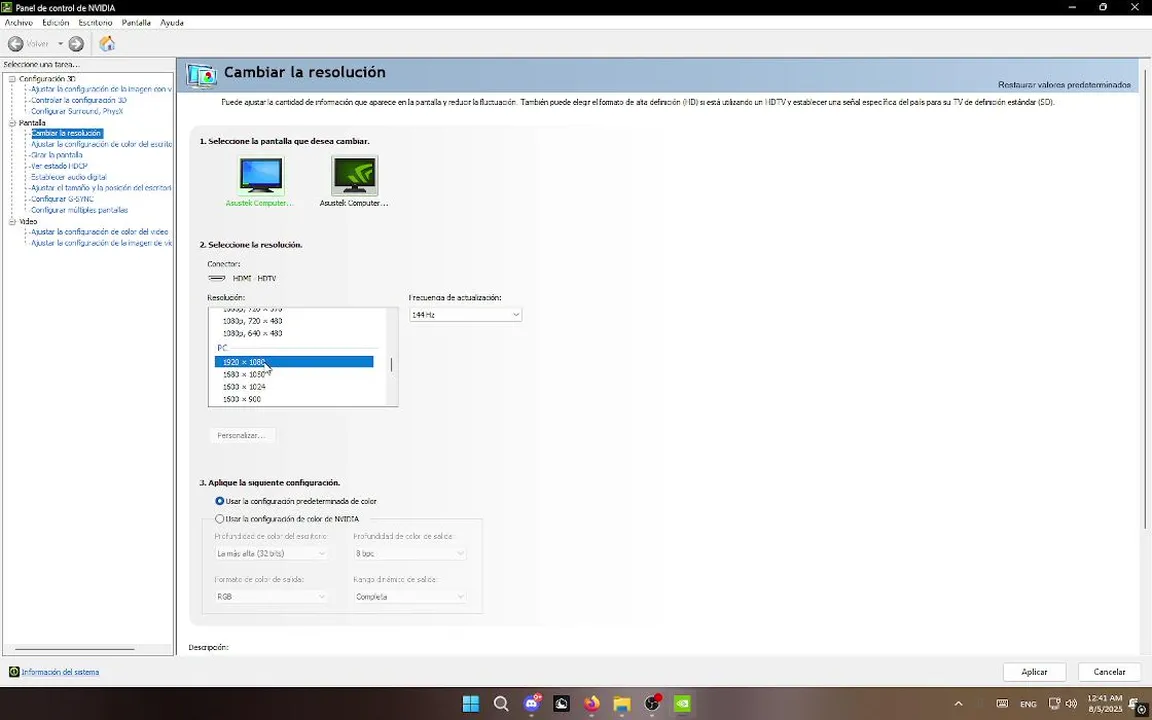
Task: Go to the Home page icon
Action: pos(107,43)
